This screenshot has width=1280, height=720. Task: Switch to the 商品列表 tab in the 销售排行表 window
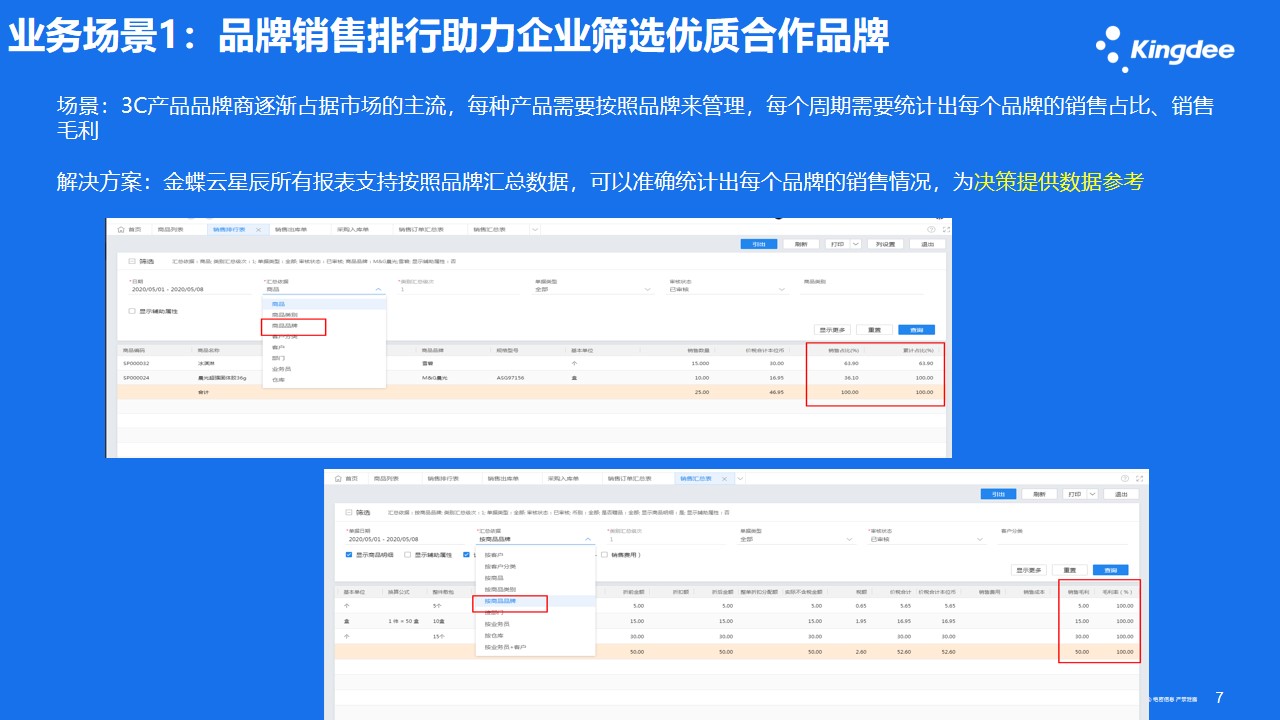tap(171, 230)
